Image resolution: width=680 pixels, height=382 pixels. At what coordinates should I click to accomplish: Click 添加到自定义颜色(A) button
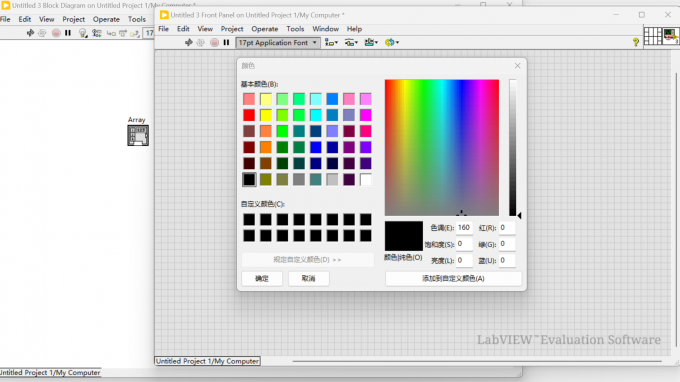pos(453,278)
